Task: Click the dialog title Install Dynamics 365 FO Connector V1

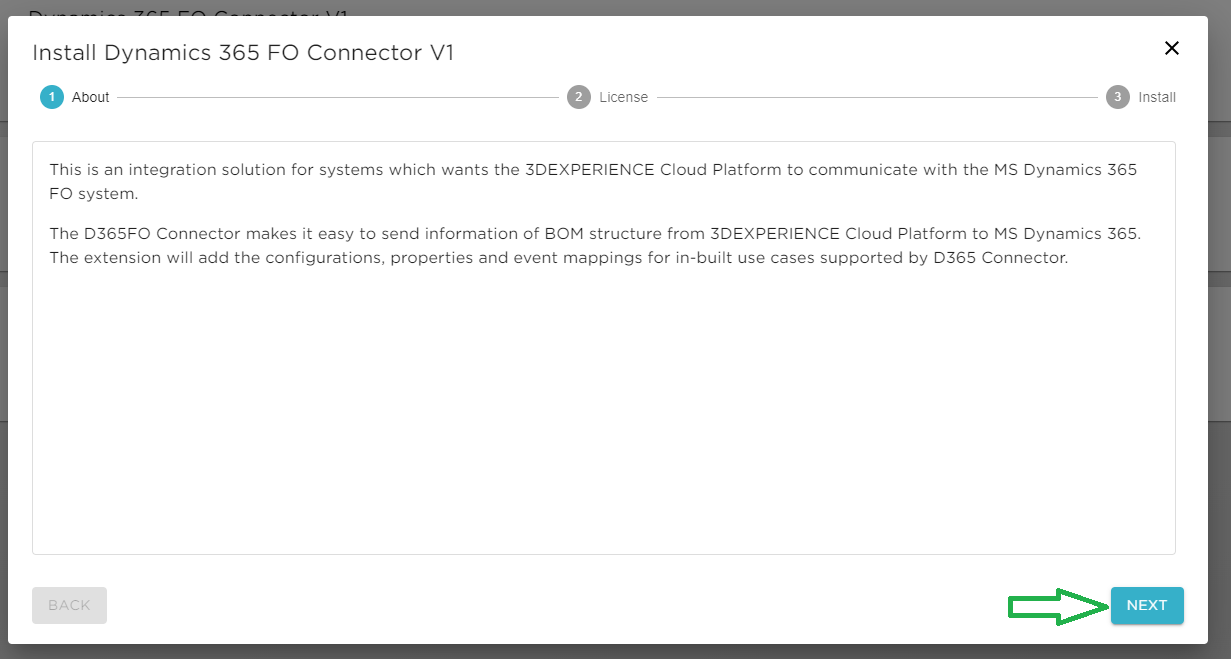Action: [x=243, y=53]
